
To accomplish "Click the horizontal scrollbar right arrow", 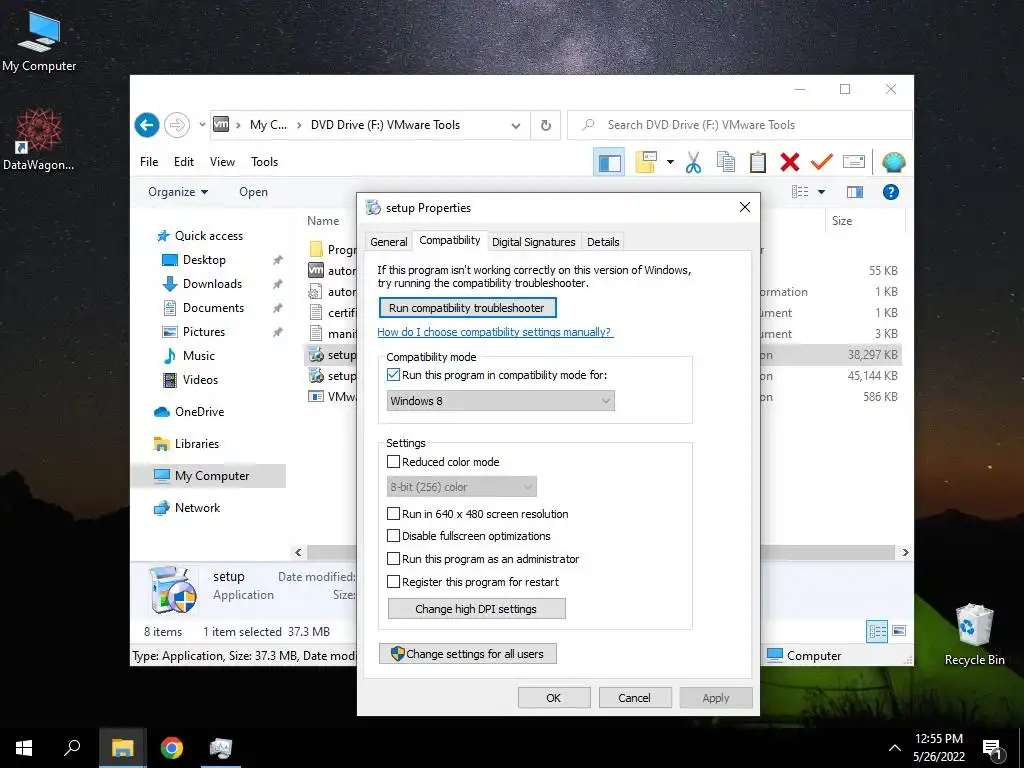I will 905,552.
